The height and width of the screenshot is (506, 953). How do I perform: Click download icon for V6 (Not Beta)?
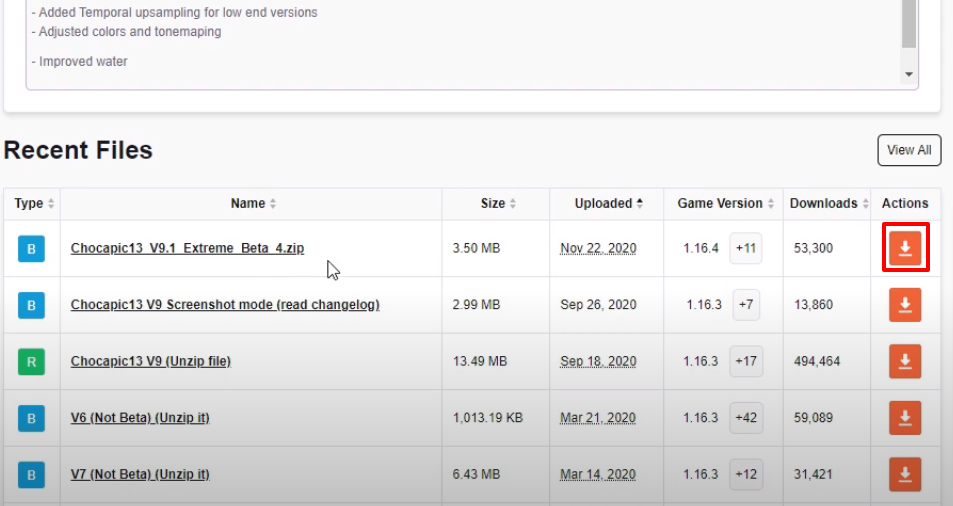pyautogui.click(x=905, y=417)
